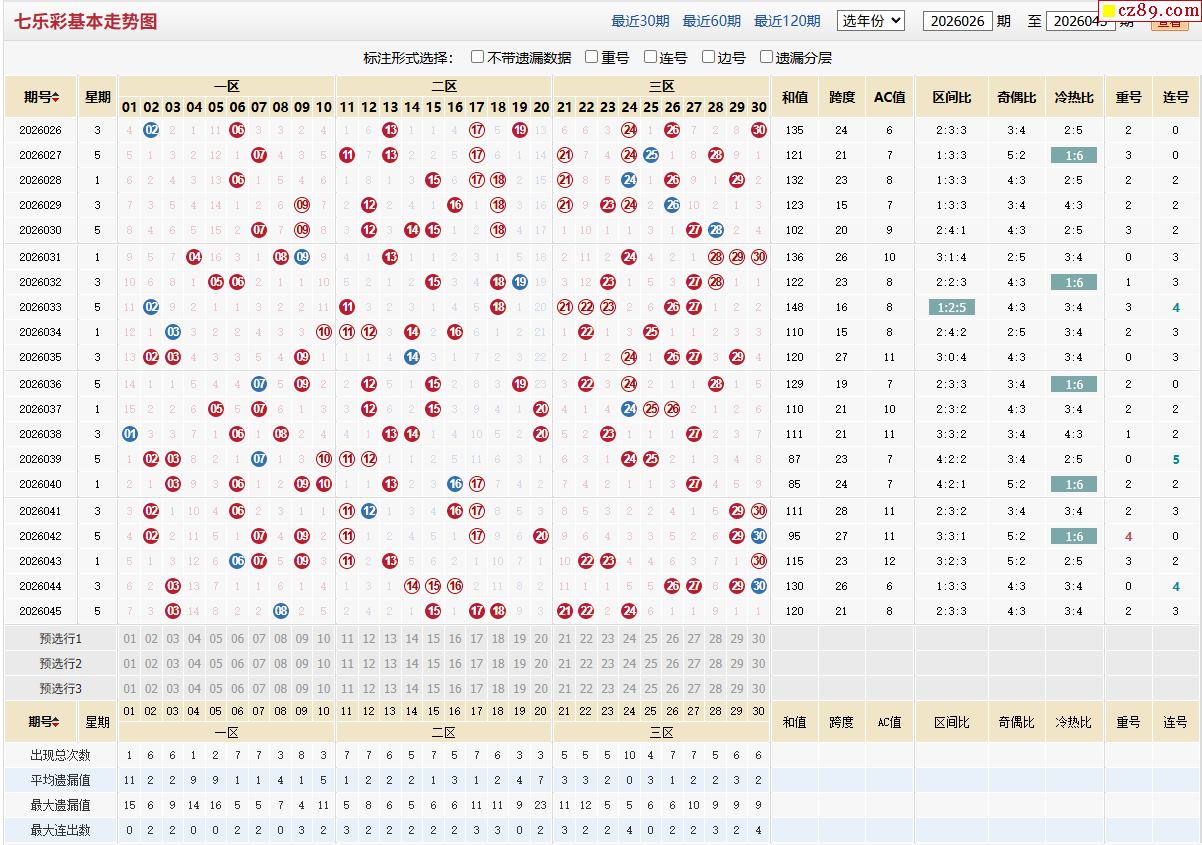Pick number 28 in 预选行3 row
Viewport: 1202px width, 845px height.
pyautogui.click(x=715, y=689)
